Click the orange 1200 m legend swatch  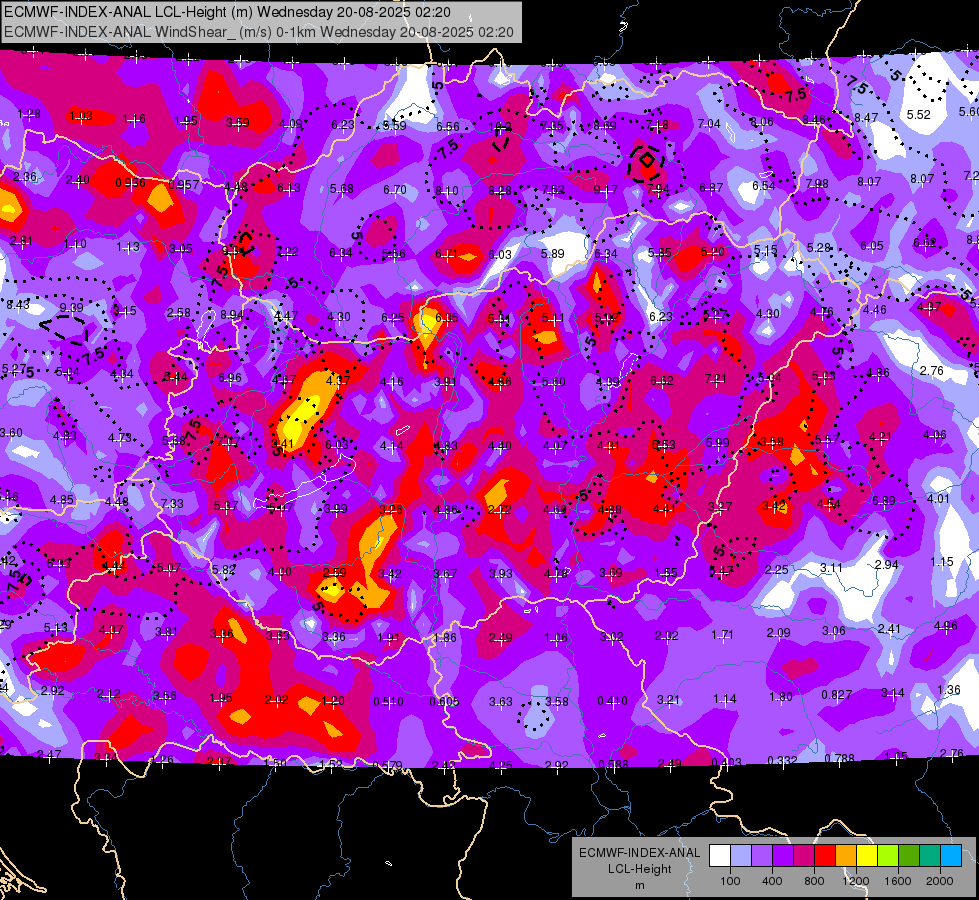[845, 855]
